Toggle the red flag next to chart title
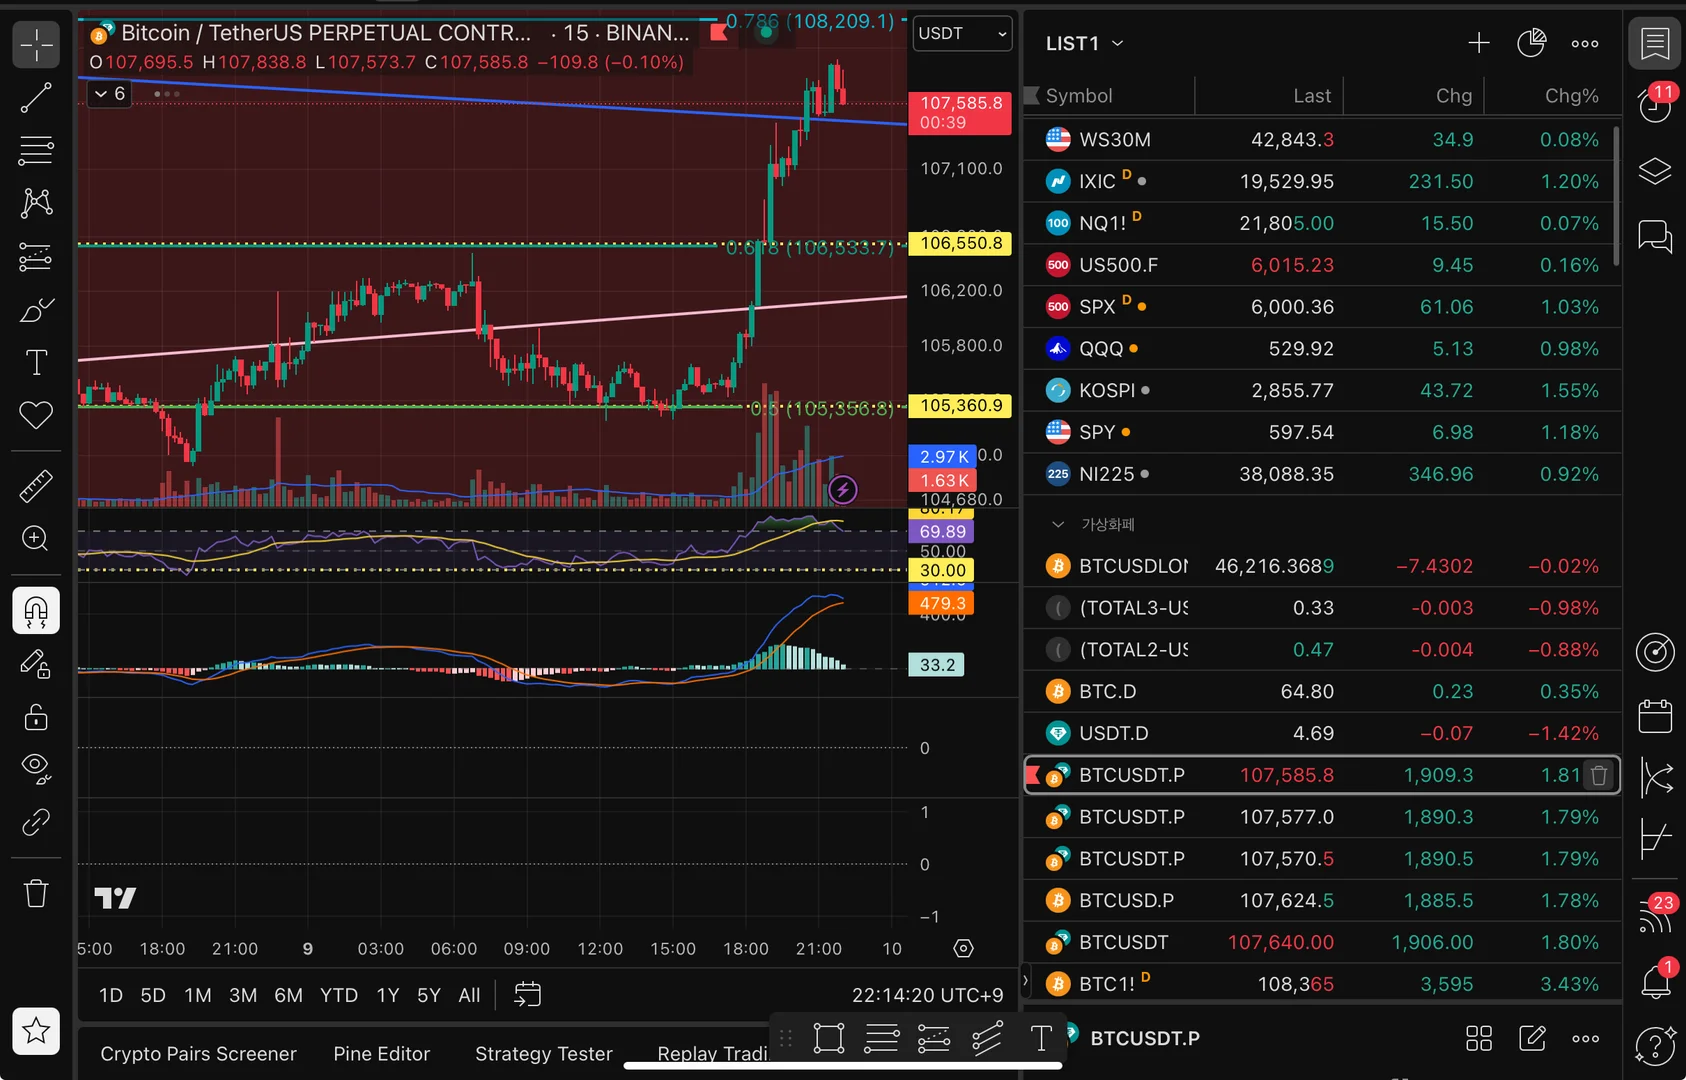This screenshot has height=1080, width=1686. pos(718,33)
